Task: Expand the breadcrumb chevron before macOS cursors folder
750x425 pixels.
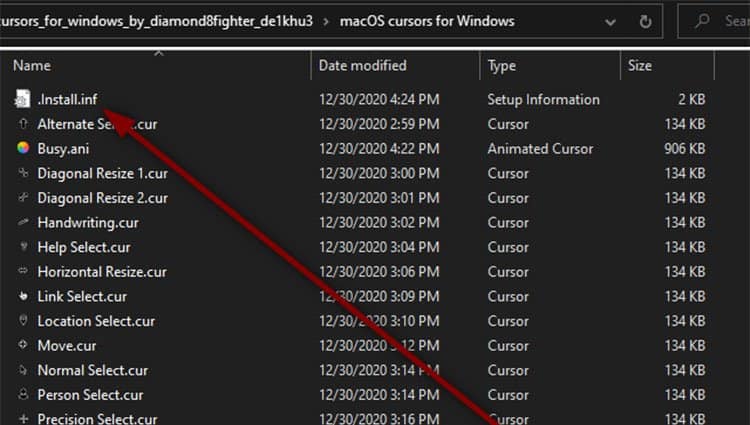Action: (326, 22)
